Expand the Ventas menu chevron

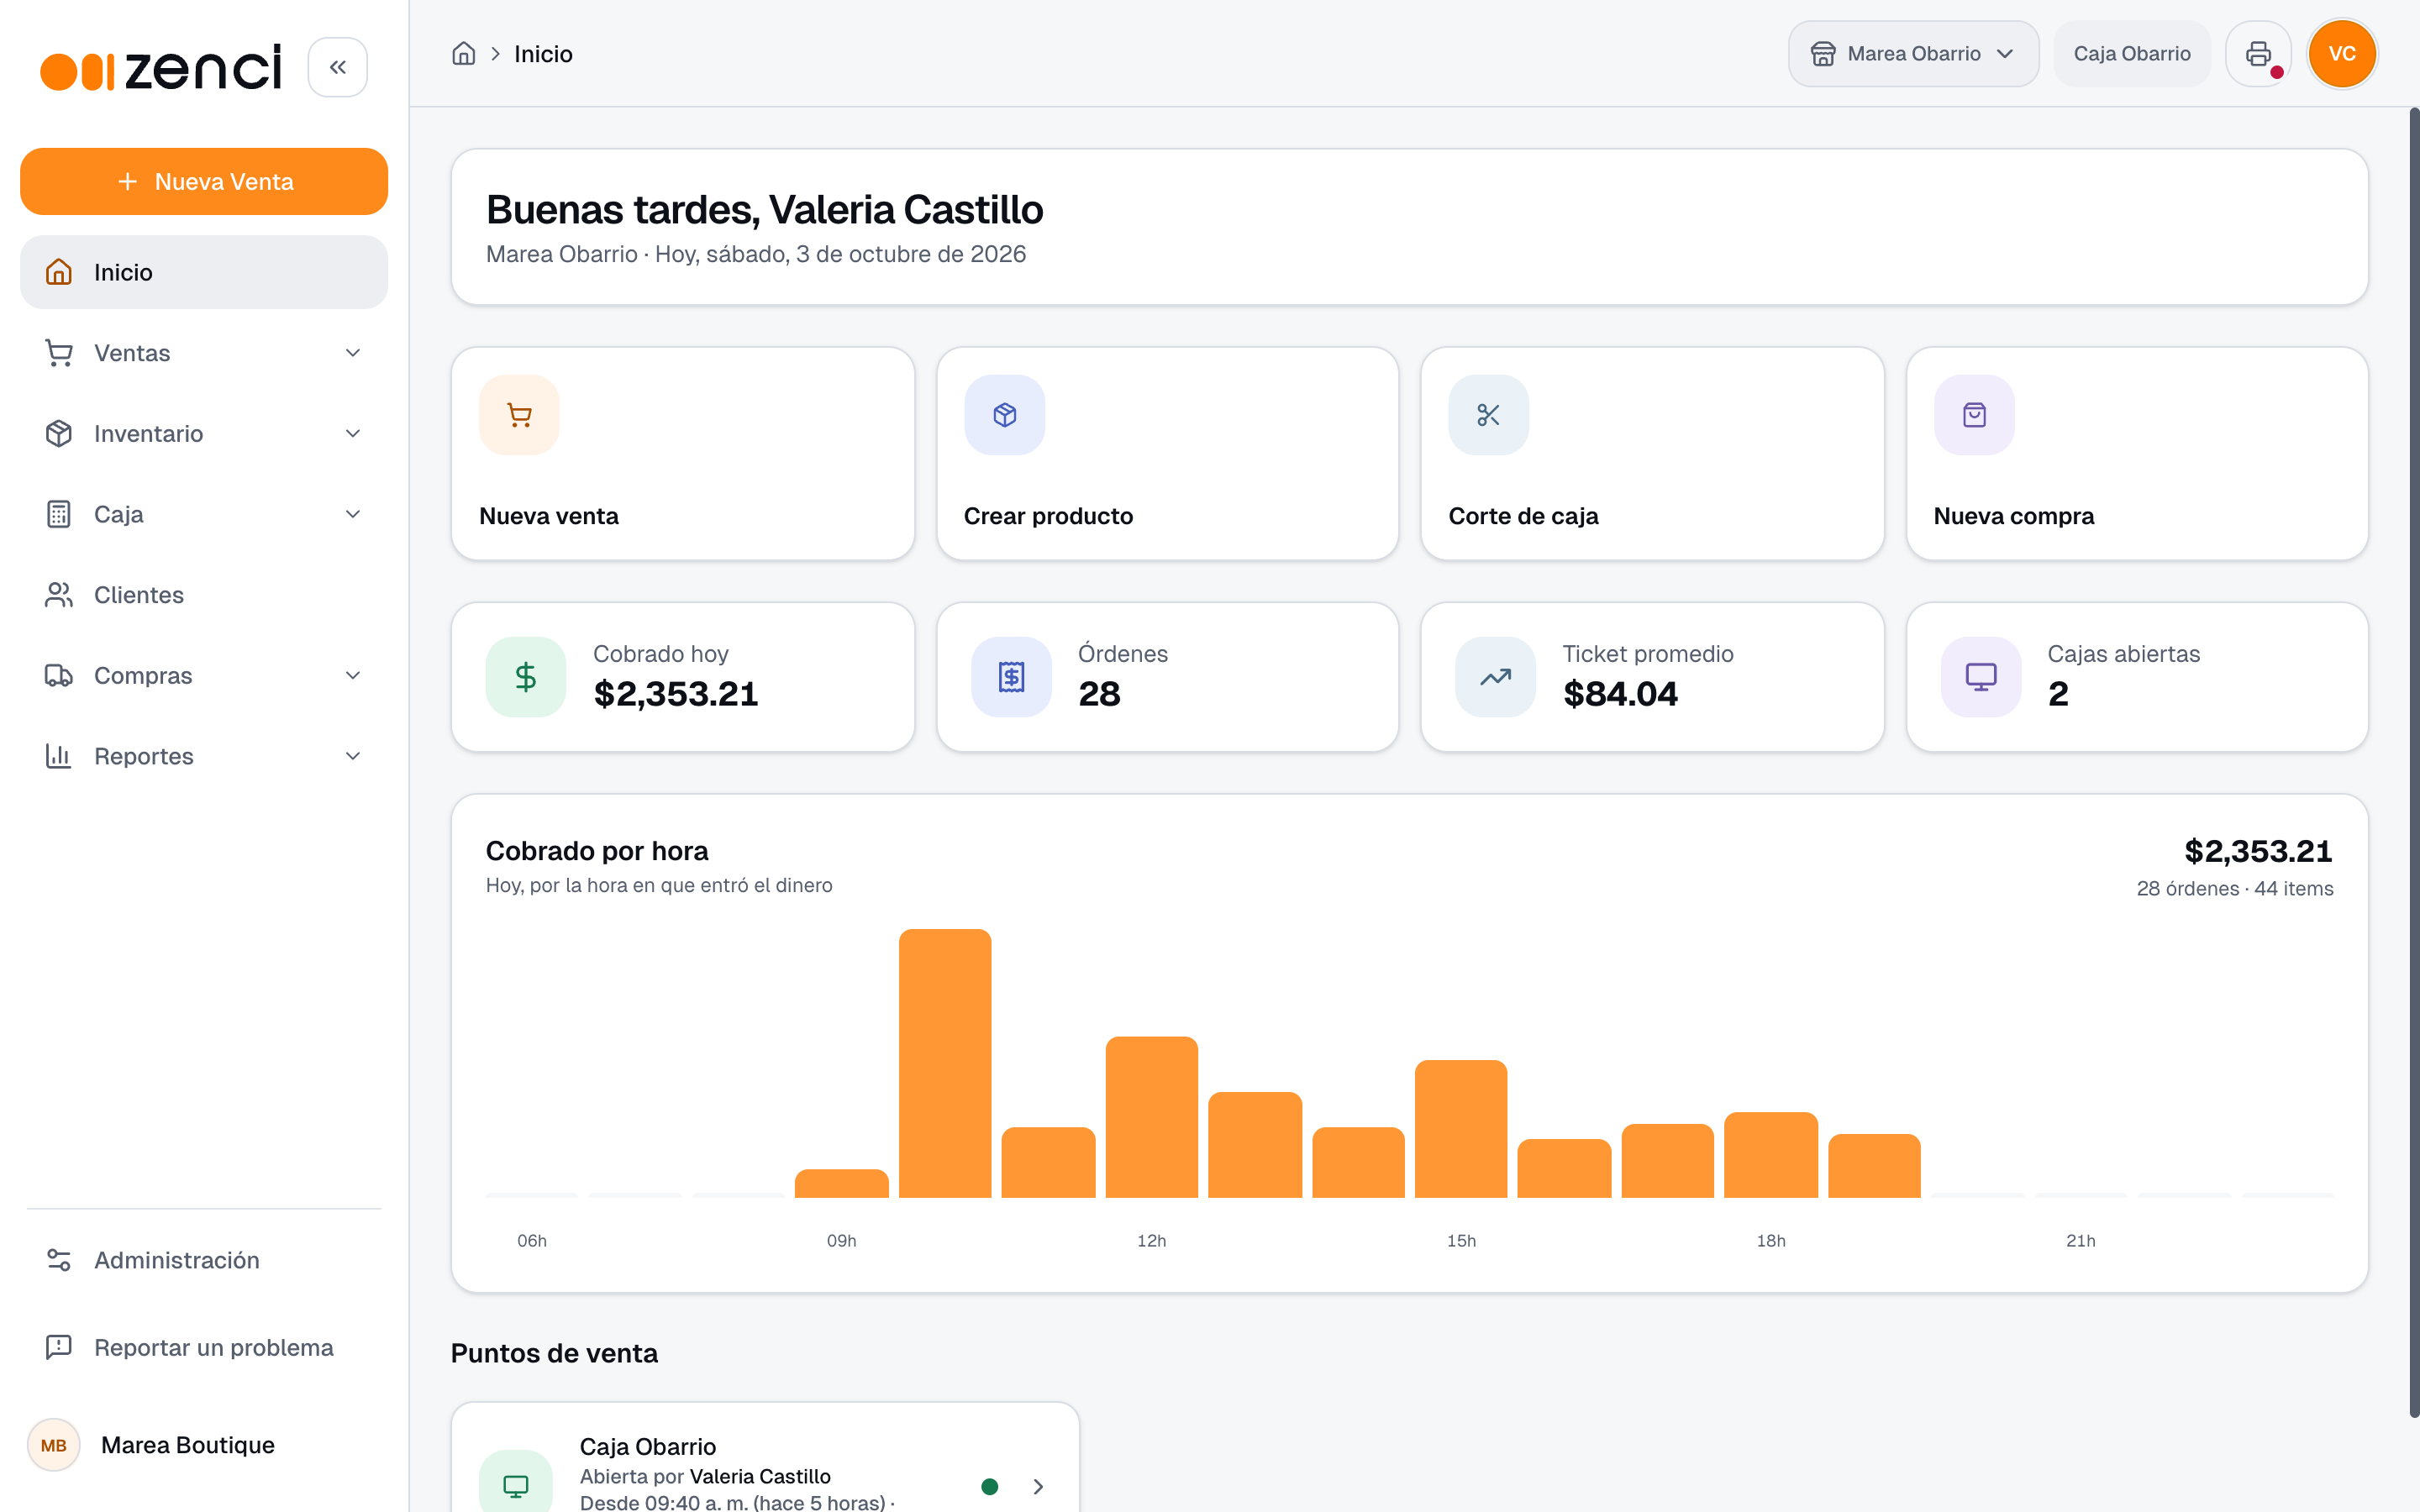click(353, 353)
